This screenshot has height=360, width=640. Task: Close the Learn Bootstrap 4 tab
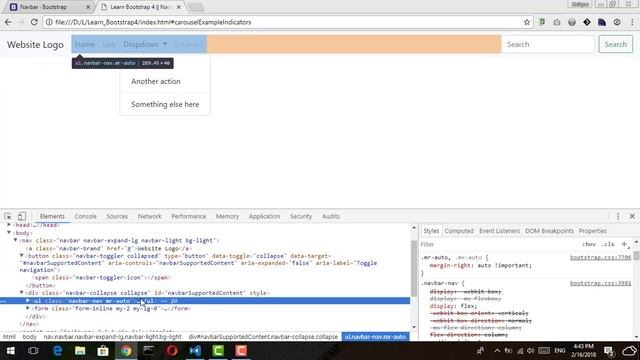(179, 7)
